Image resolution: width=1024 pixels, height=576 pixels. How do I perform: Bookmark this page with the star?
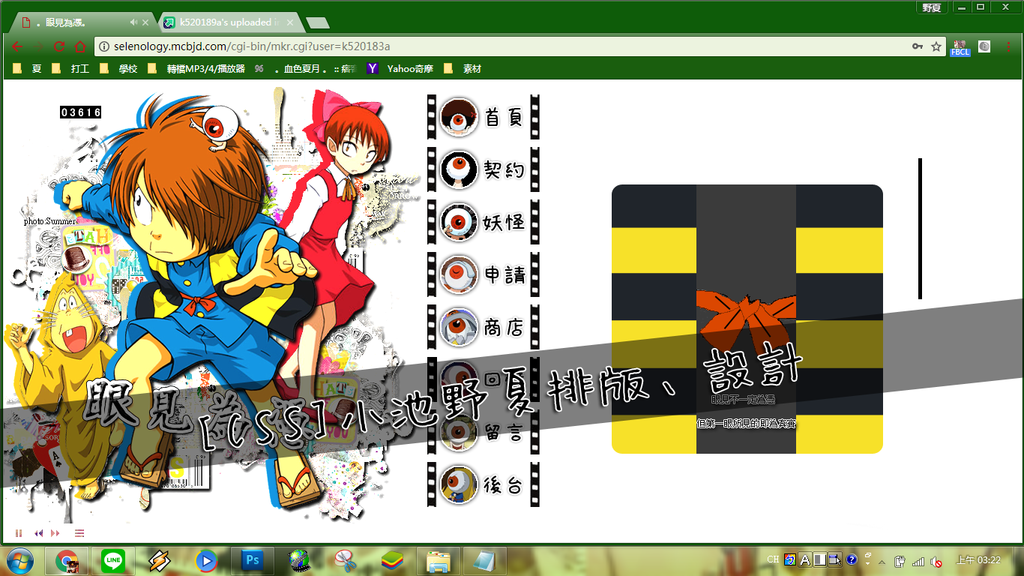click(936, 46)
